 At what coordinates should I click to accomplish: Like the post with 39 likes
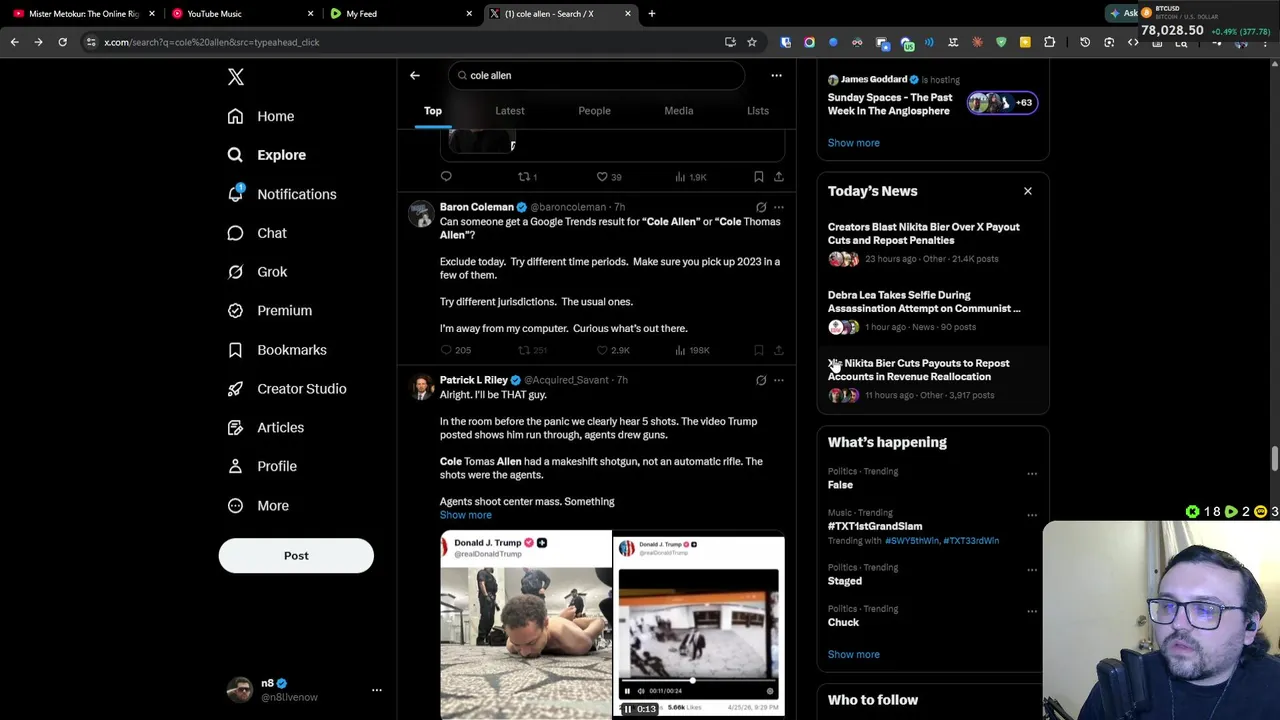tap(609, 177)
